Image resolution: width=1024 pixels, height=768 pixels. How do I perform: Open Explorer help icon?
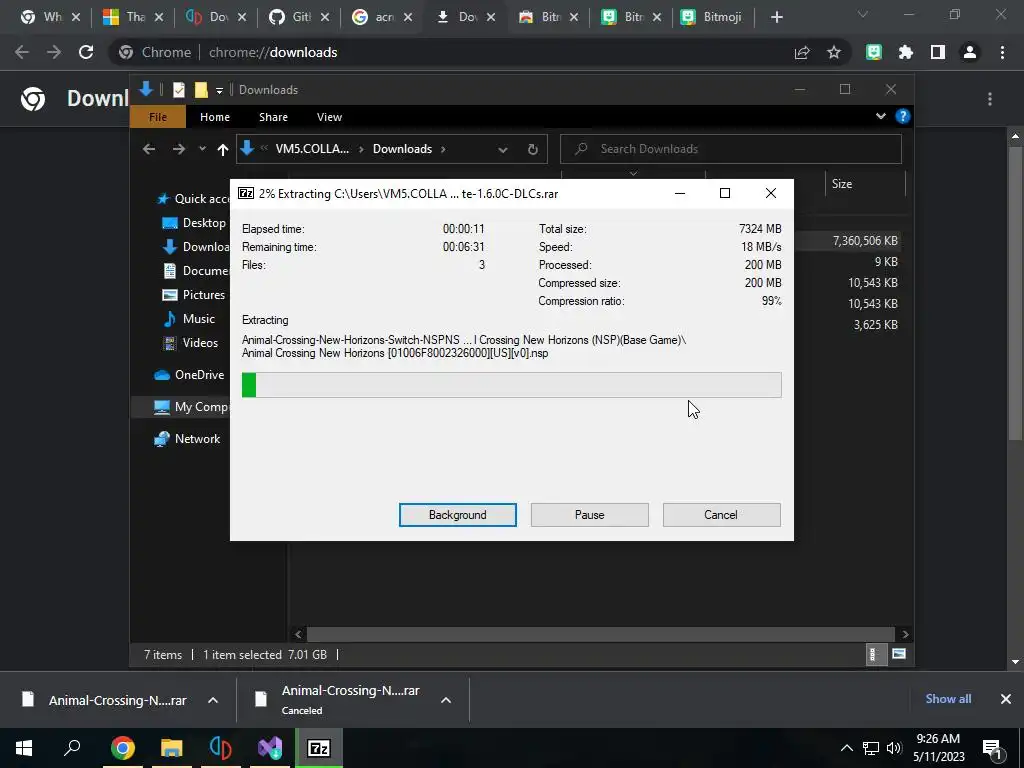click(x=903, y=116)
